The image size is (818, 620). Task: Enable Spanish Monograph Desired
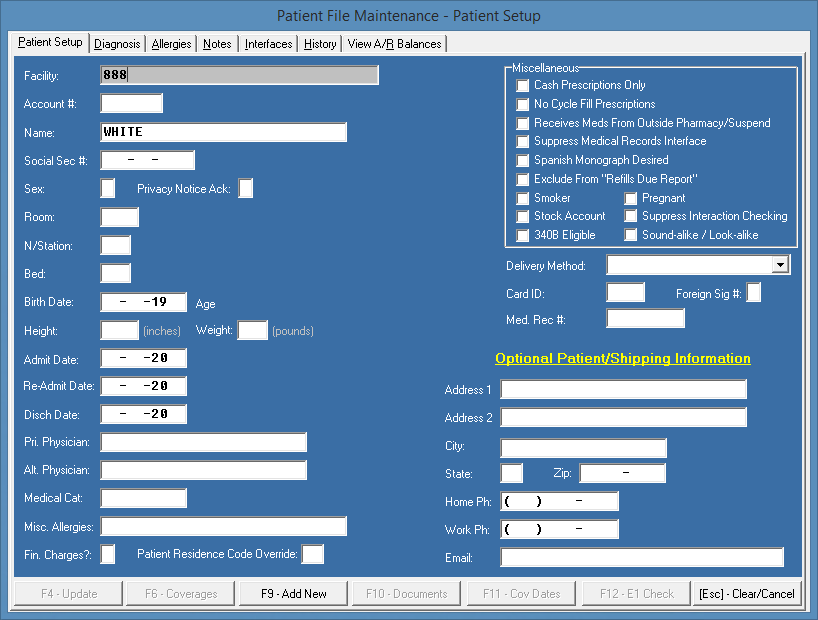523,160
